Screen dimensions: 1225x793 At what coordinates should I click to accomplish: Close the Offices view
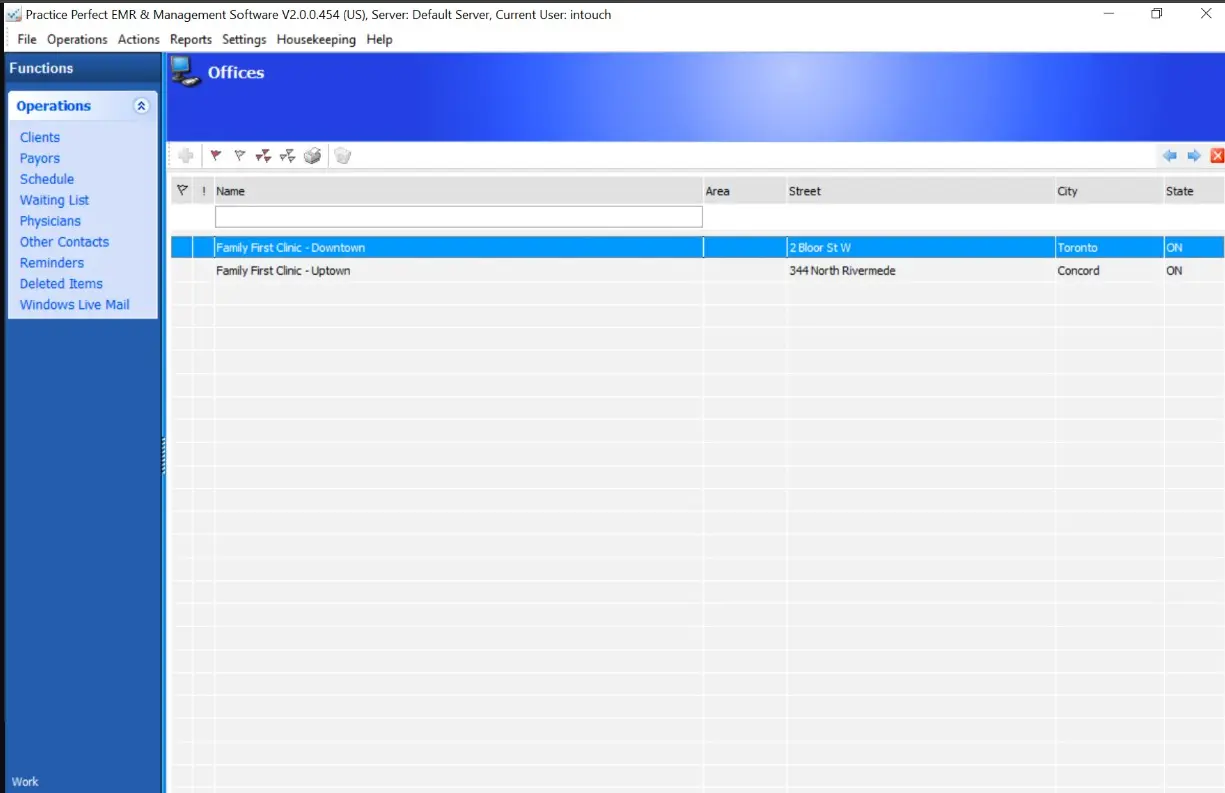coord(1217,155)
